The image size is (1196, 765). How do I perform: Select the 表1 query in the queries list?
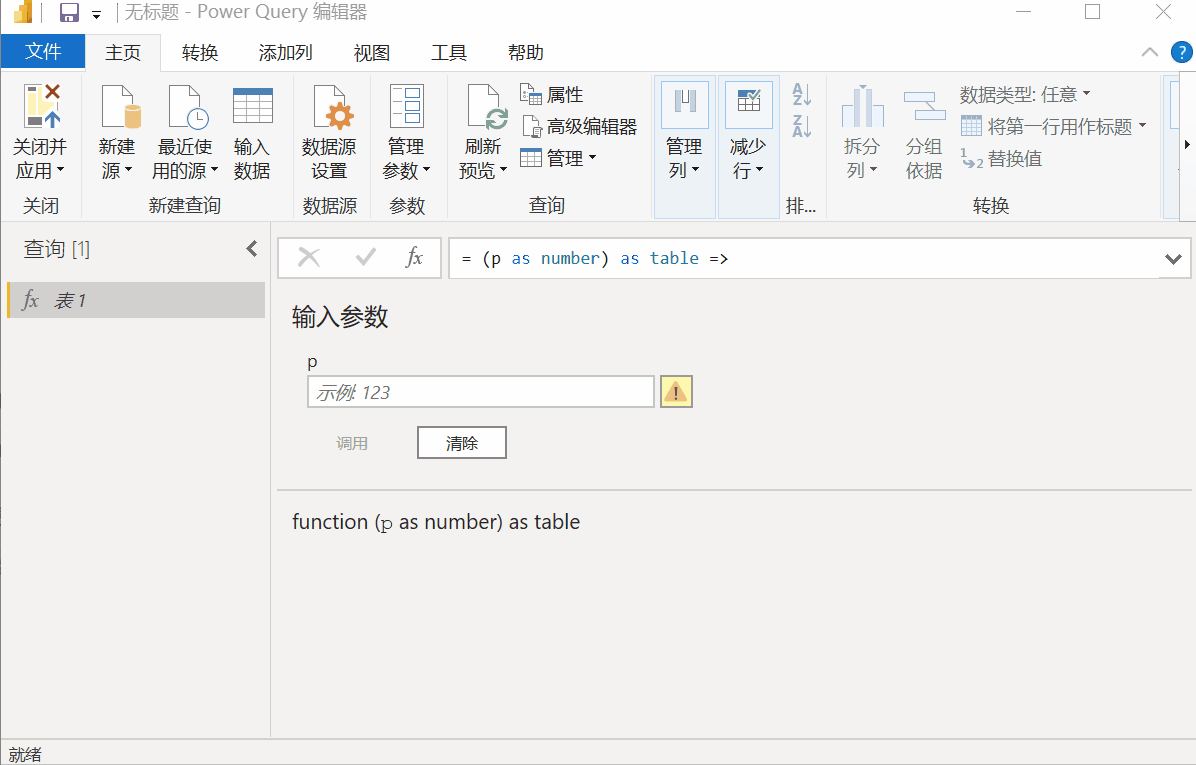(136, 300)
